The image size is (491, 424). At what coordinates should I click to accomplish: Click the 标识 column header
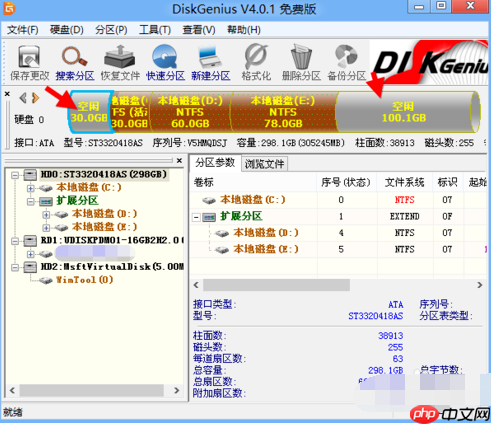pos(447,182)
